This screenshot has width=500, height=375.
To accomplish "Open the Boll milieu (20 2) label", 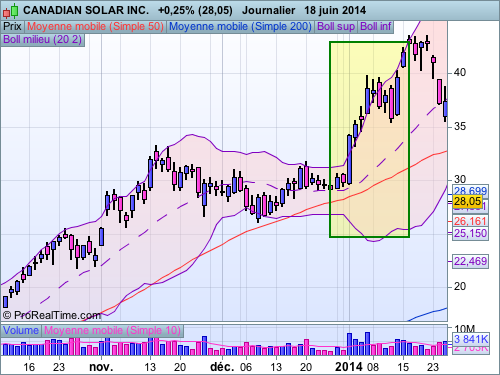I will coord(43,40).
